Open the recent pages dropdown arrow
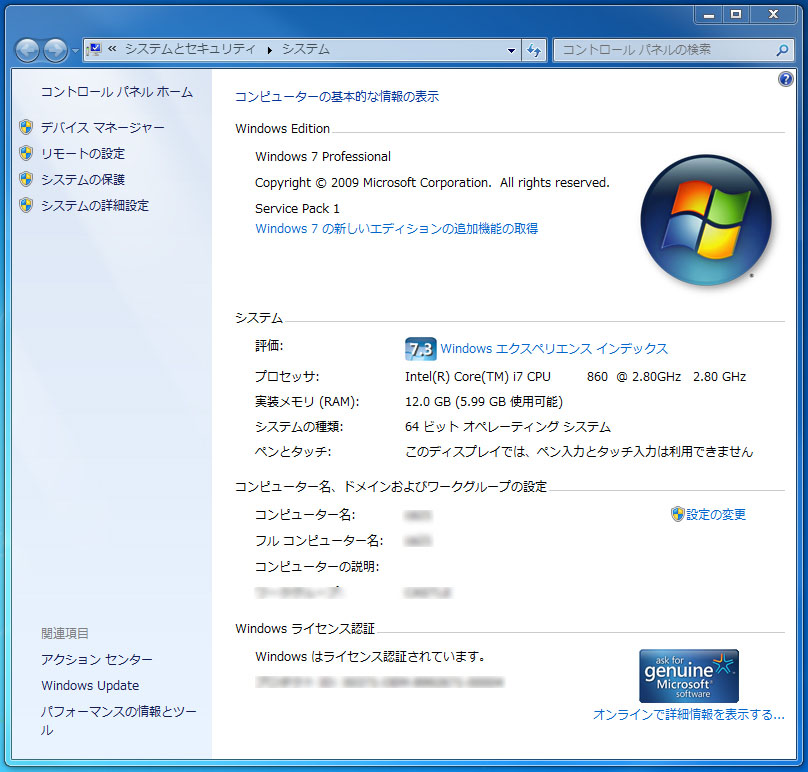This screenshot has width=808, height=772. point(75,50)
